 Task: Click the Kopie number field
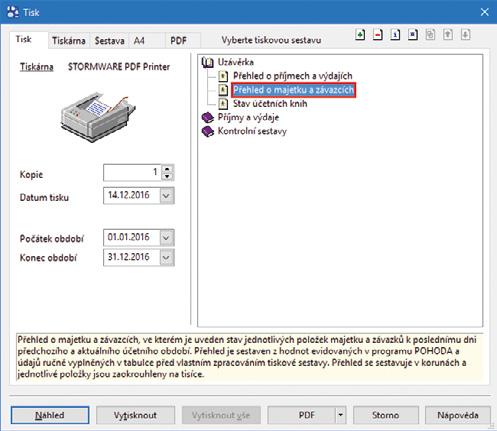133,172
